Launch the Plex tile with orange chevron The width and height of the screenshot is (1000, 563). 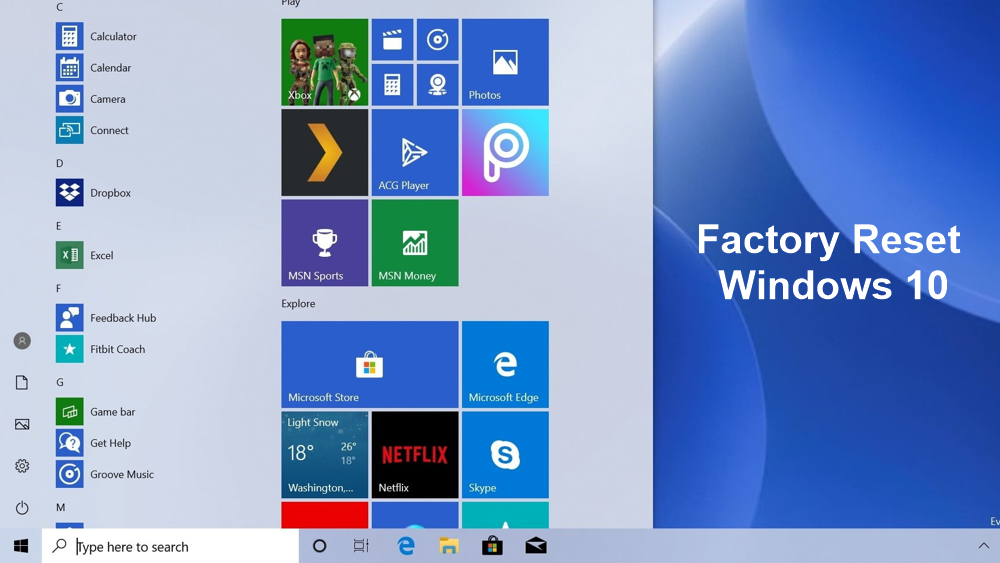pyautogui.click(x=325, y=152)
